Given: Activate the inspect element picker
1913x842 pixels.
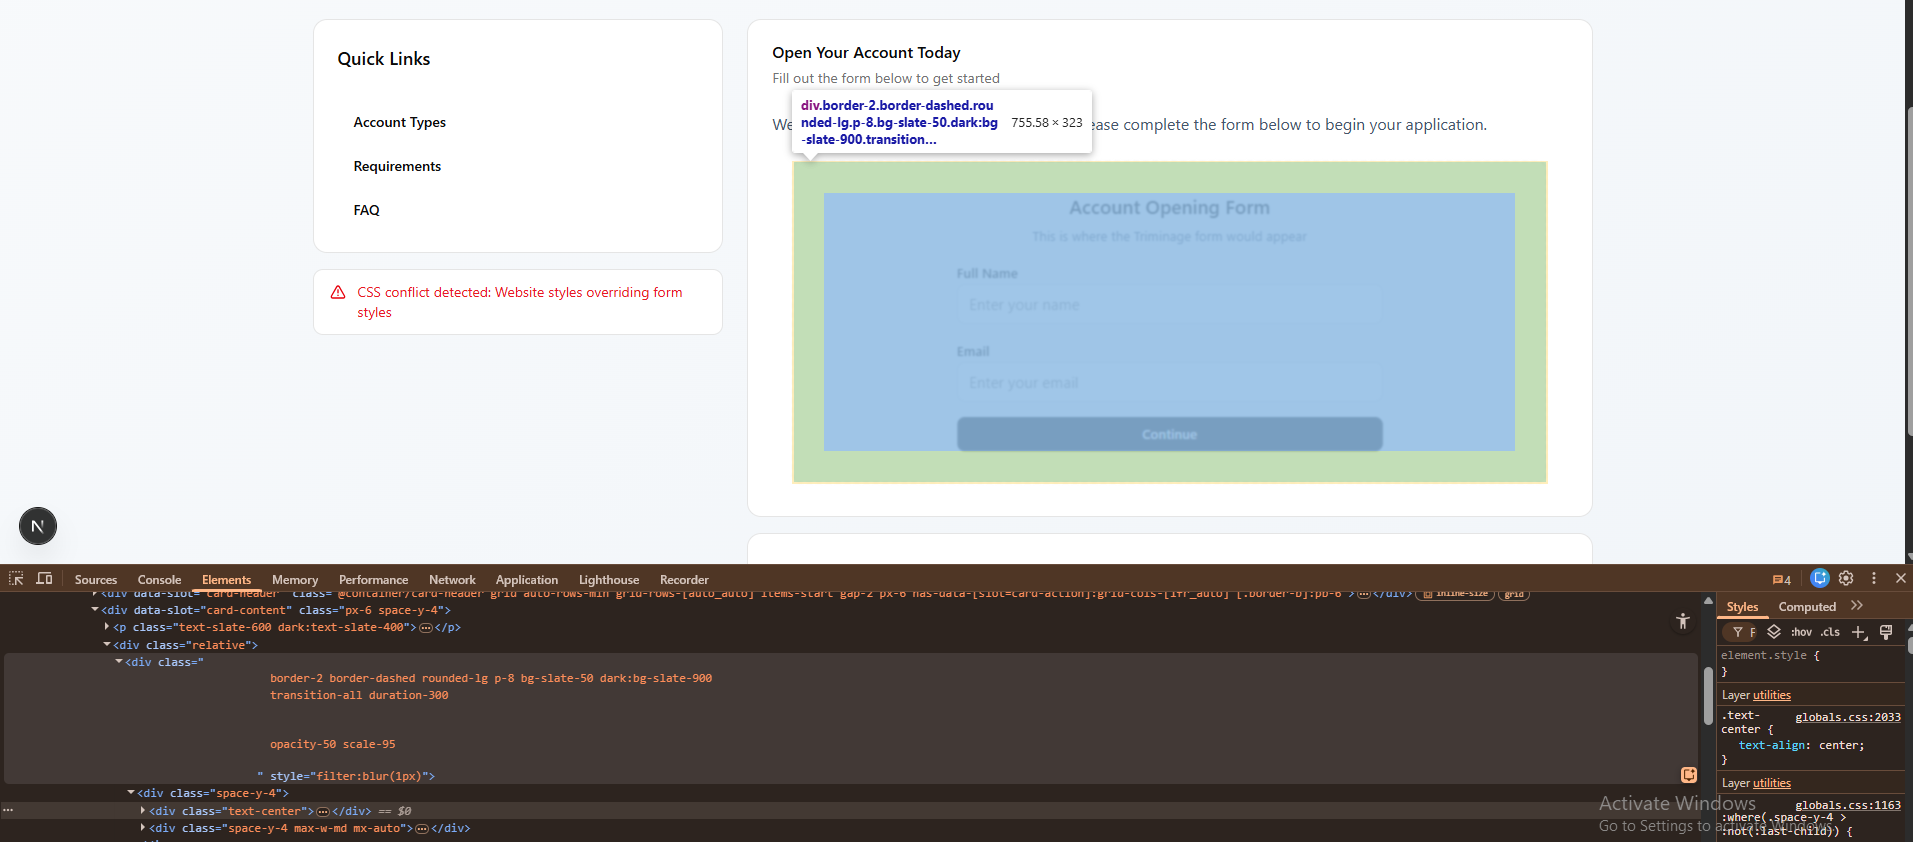Looking at the screenshot, I should point(16,579).
